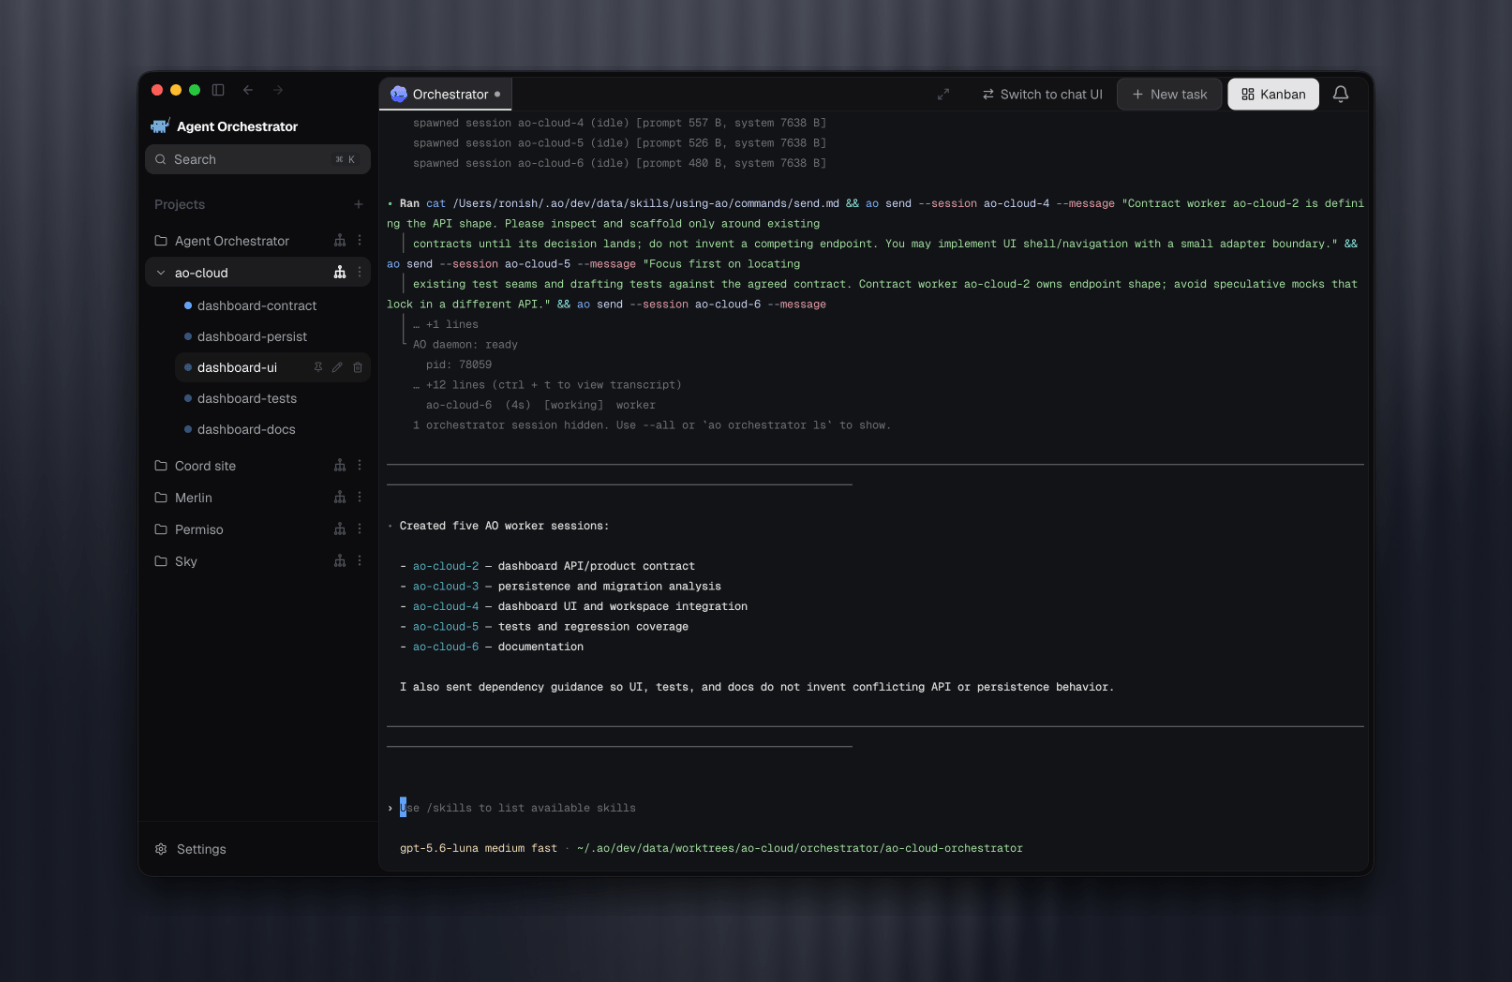
Task: Open the orchestrator icon for Sky
Action: 340,561
